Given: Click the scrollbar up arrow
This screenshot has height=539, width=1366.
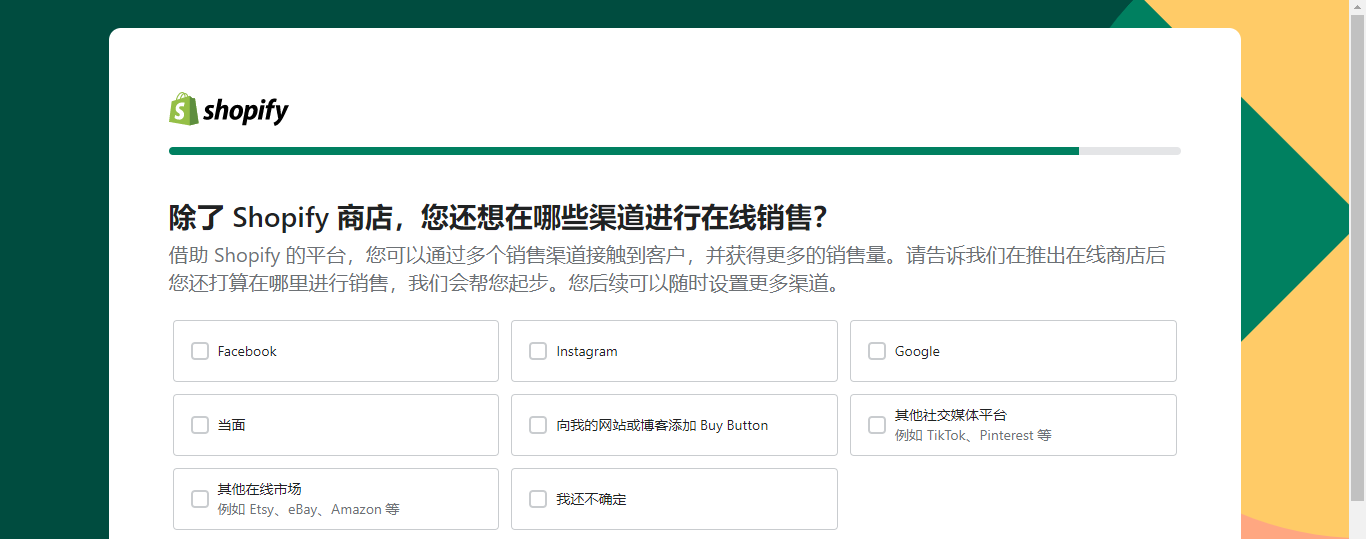Looking at the screenshot, I should click(x=1357, y=7).
